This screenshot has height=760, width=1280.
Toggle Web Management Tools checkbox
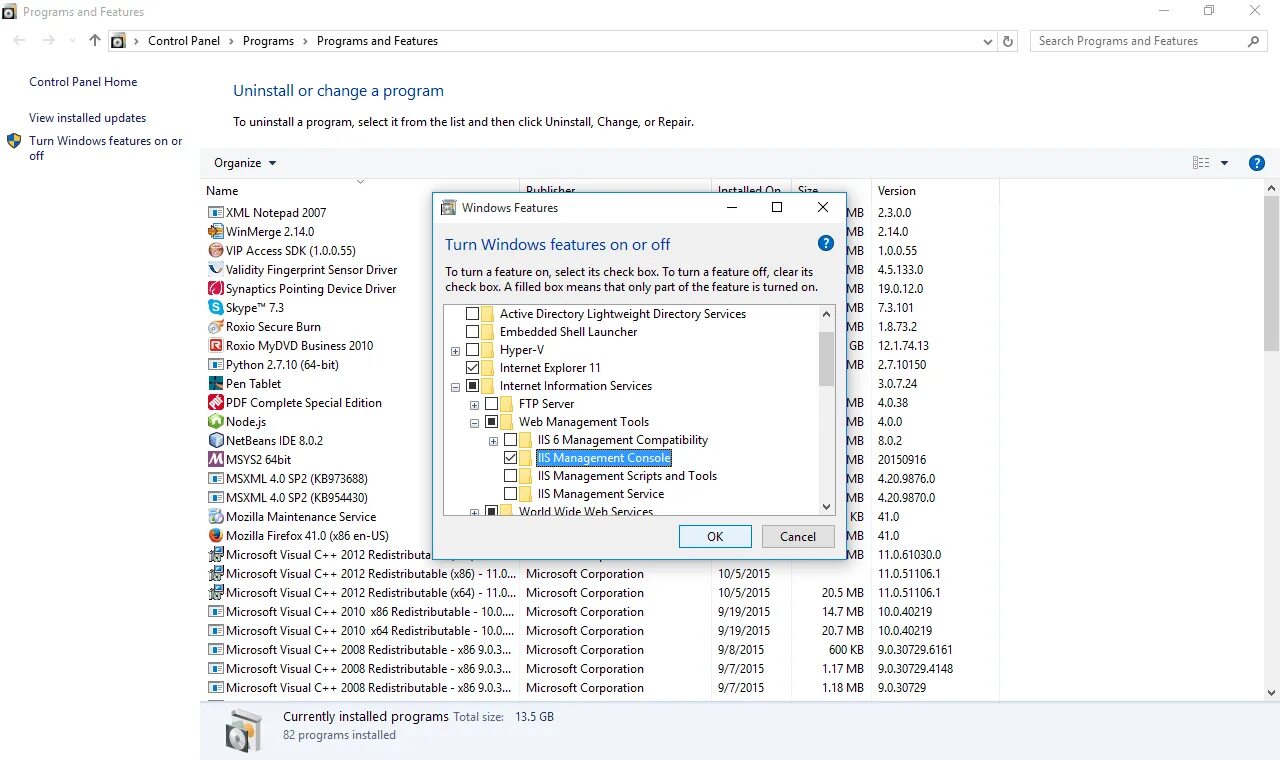(x=492, y=422)
